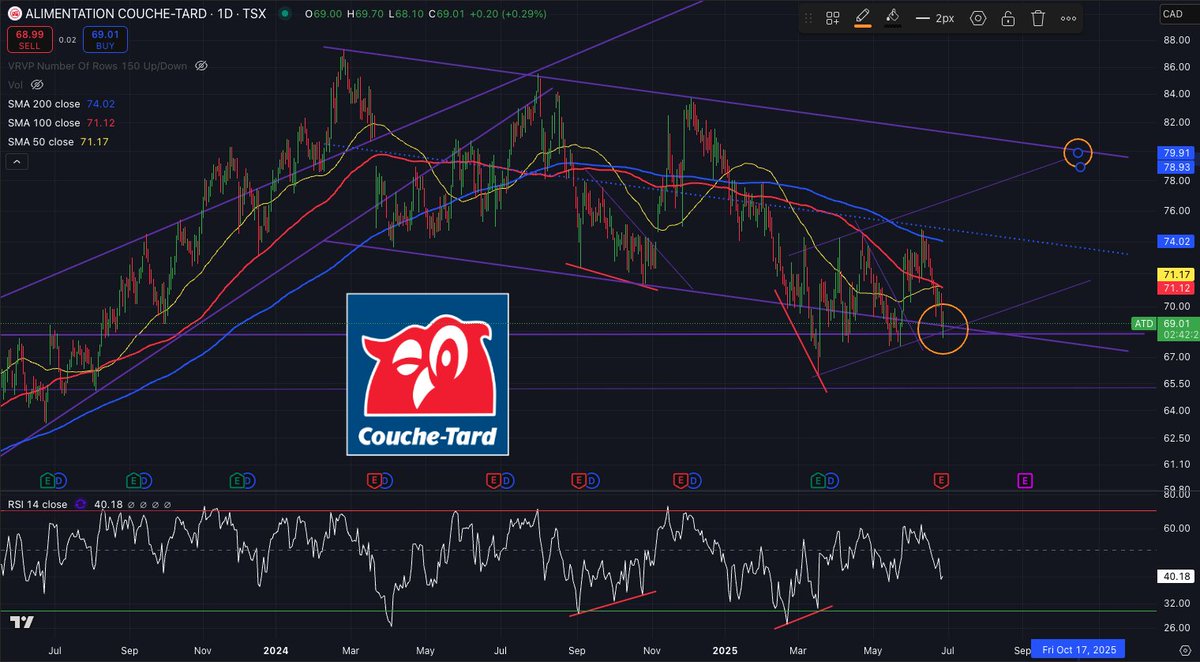Open the three-dot more options menu
Screen dimensions: 1200x662
coord(1069,18)
